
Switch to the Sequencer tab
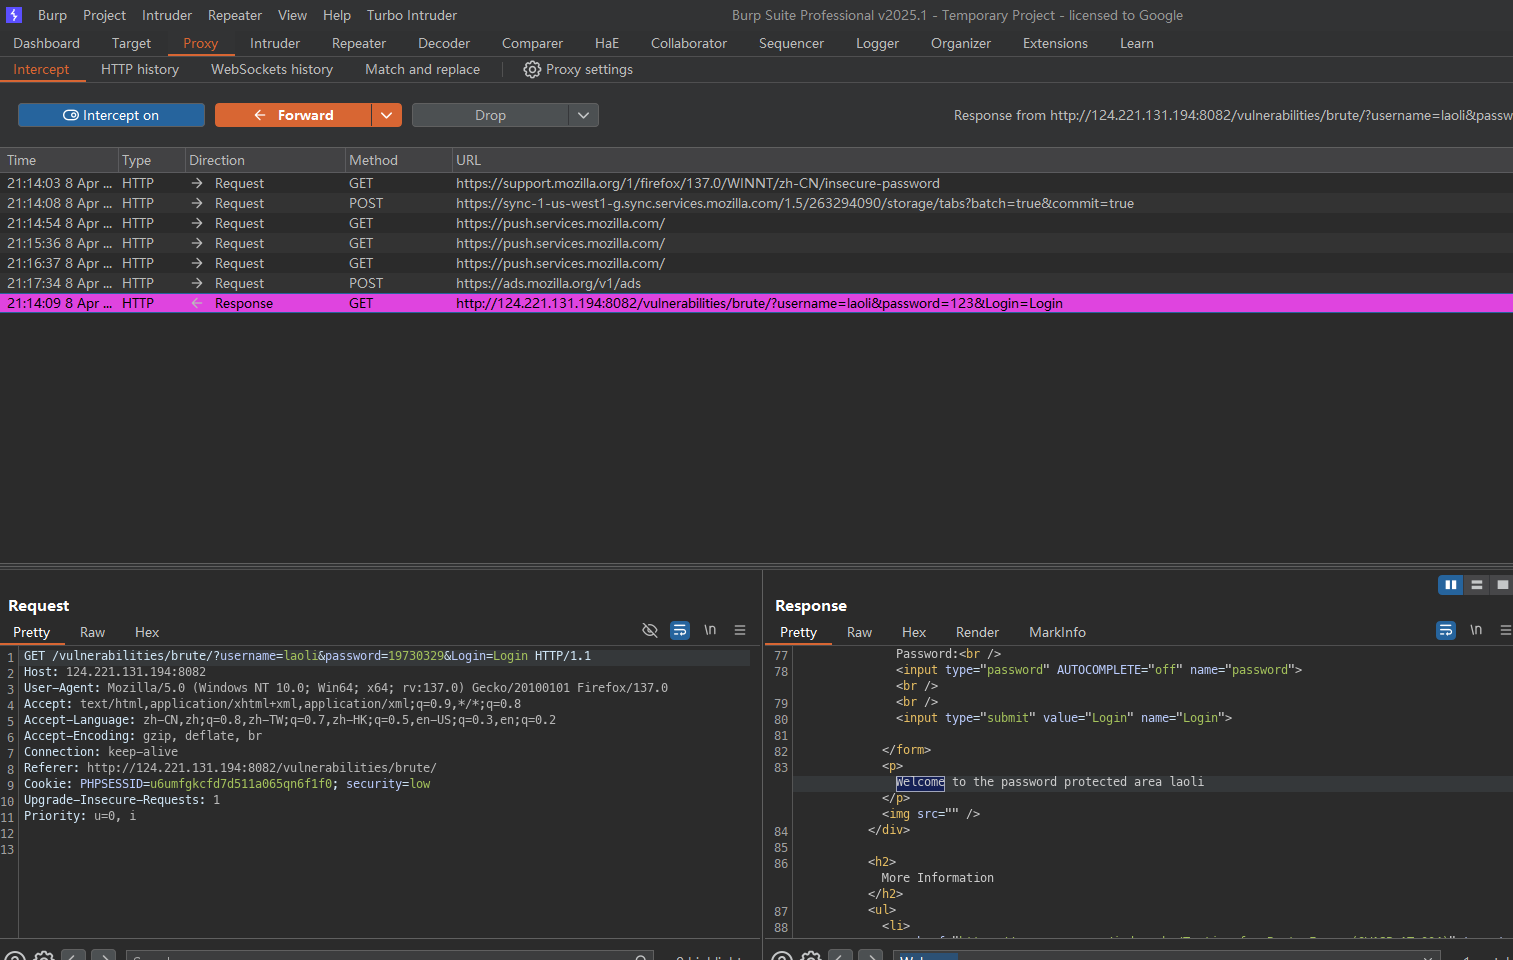[791, 43]
